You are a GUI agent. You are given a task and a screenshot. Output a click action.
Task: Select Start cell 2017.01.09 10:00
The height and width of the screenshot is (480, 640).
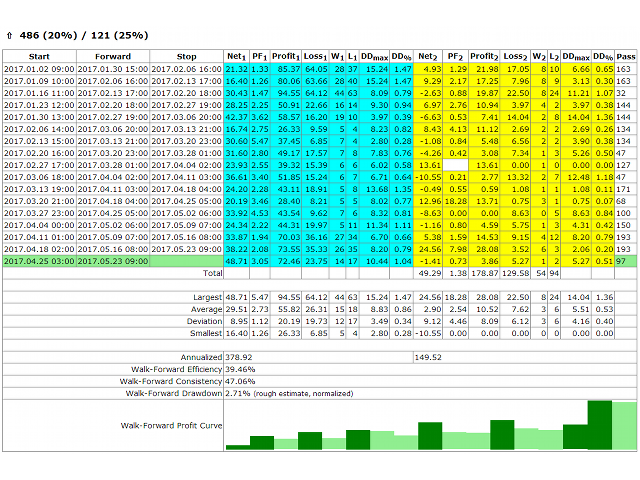pyautogui.click(x=39, y=81)
